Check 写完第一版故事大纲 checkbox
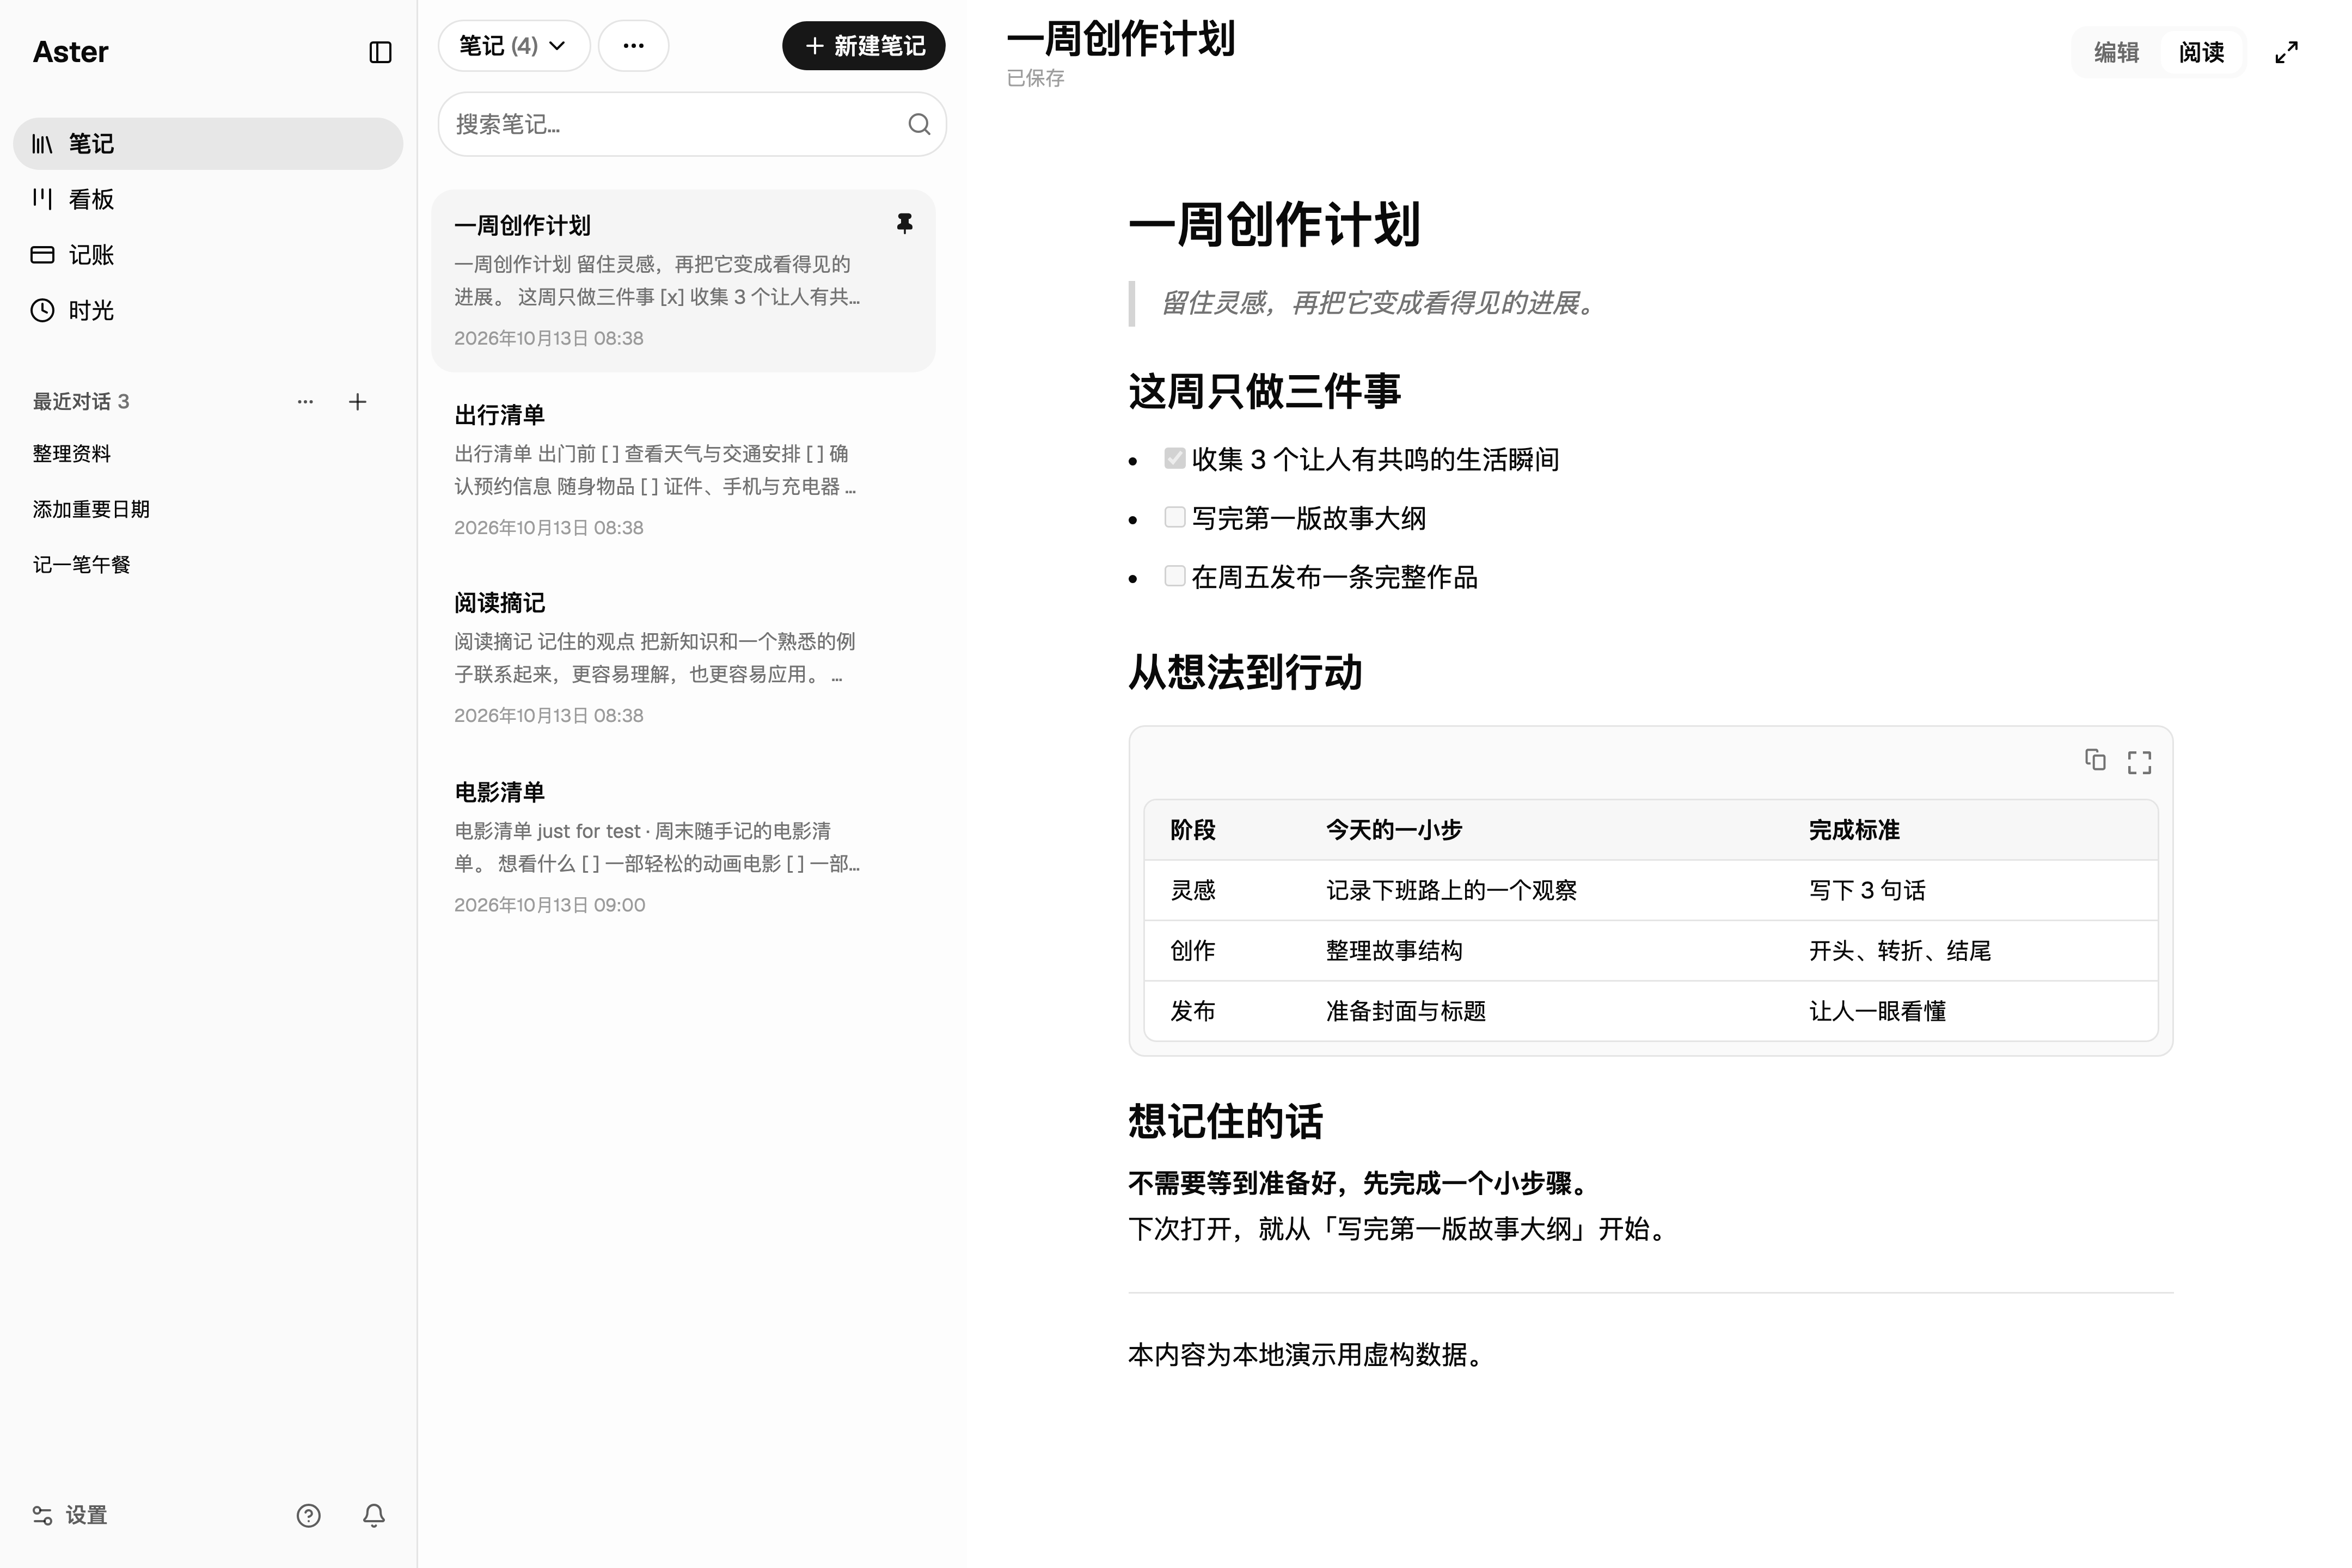This screenshot has width=2352, height=1568. (1175, 517)
